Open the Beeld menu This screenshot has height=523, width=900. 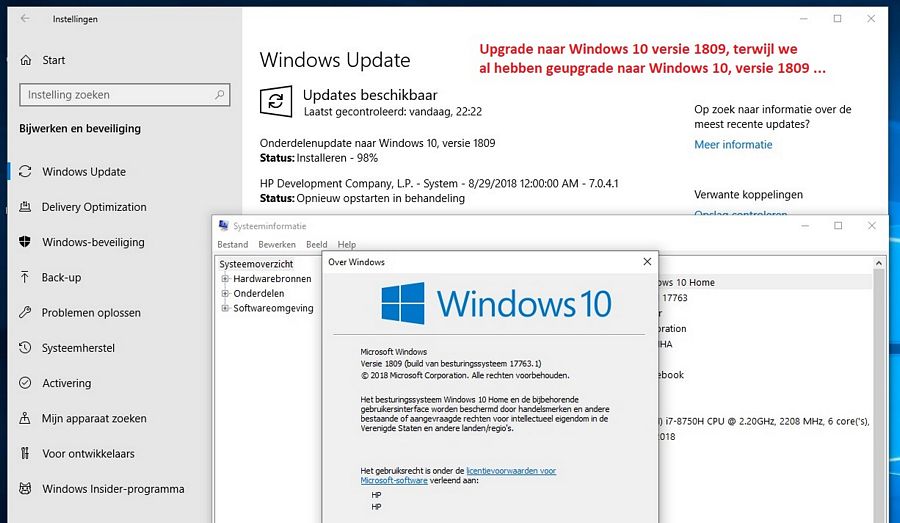coord(316,245)
